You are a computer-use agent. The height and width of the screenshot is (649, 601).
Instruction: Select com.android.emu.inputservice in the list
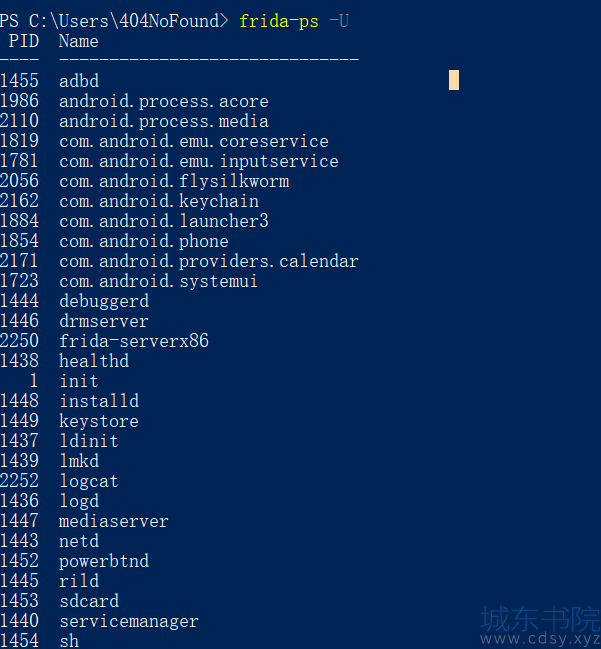click(x=199, y=161)
